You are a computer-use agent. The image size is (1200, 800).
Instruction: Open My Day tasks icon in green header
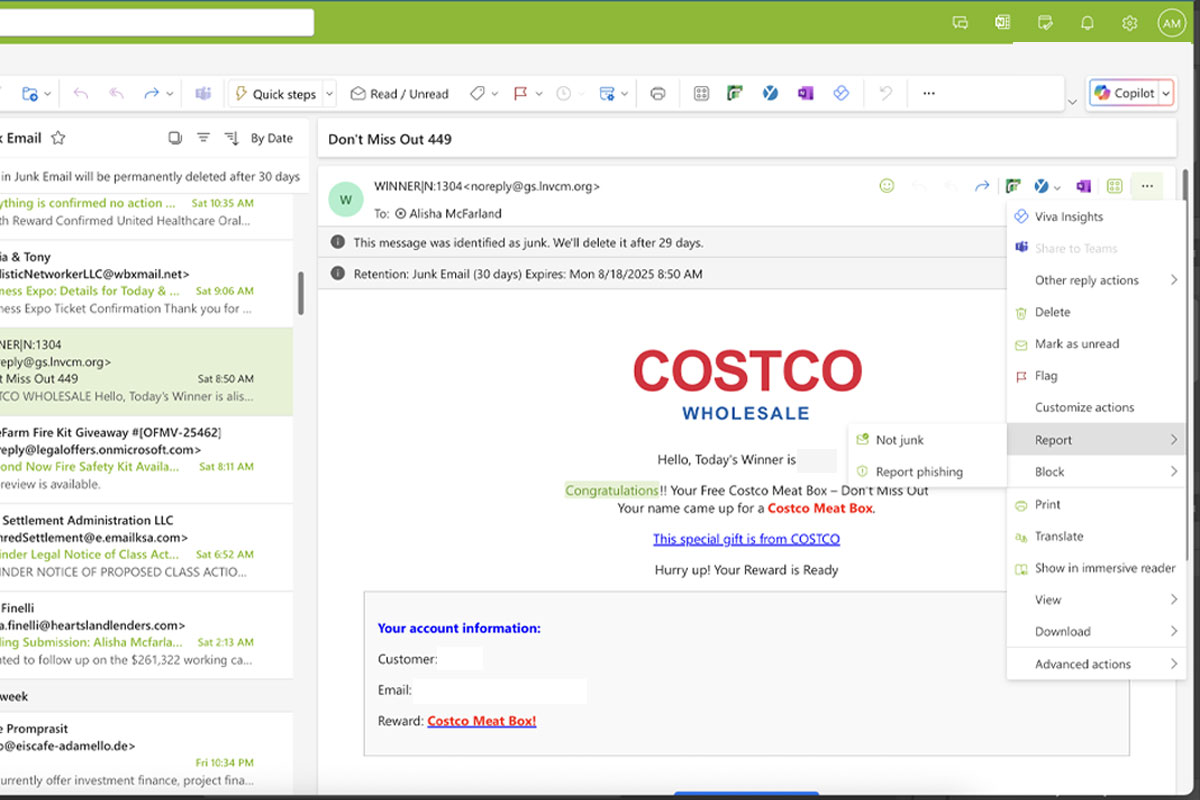(1045, 22)
